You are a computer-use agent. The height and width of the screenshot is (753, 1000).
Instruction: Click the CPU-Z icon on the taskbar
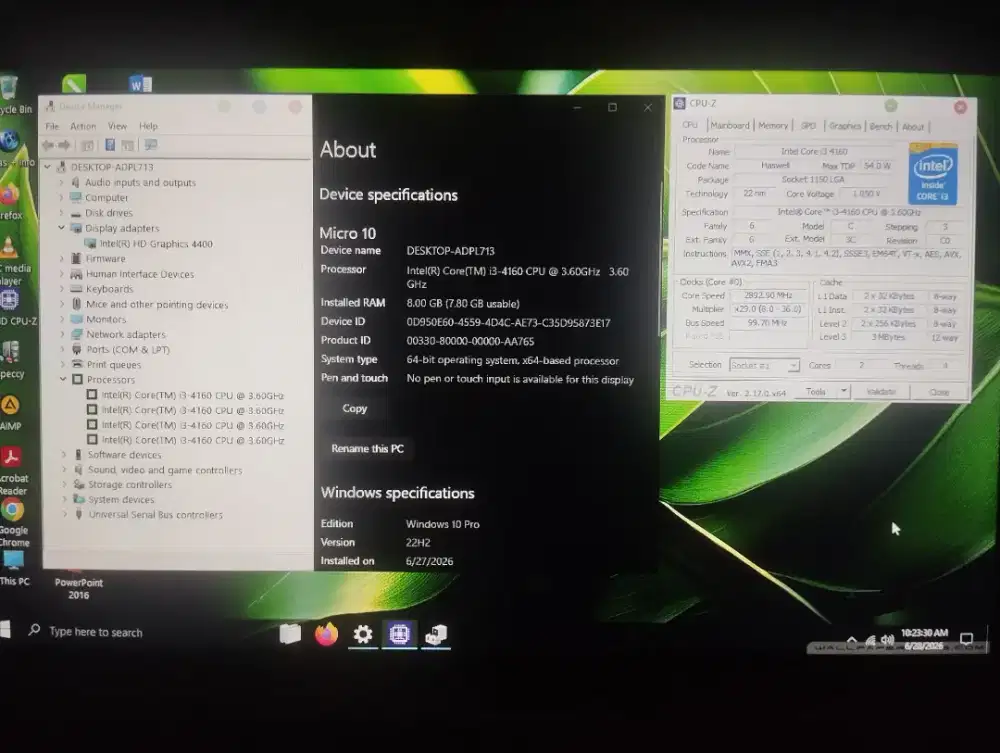pyautogui.click(x=399, y=634)
